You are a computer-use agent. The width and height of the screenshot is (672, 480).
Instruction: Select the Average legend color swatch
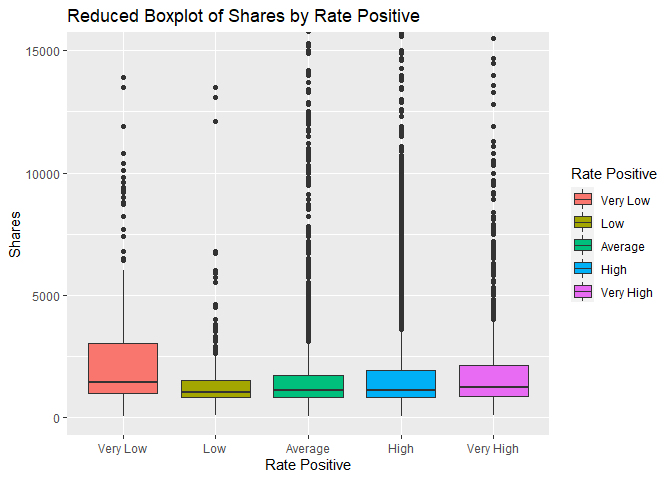[584, 246]
